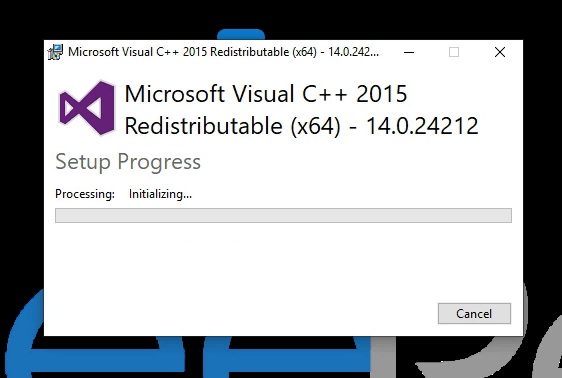
Task: Click the greyed-out maximize button
Action: (454, 52)
